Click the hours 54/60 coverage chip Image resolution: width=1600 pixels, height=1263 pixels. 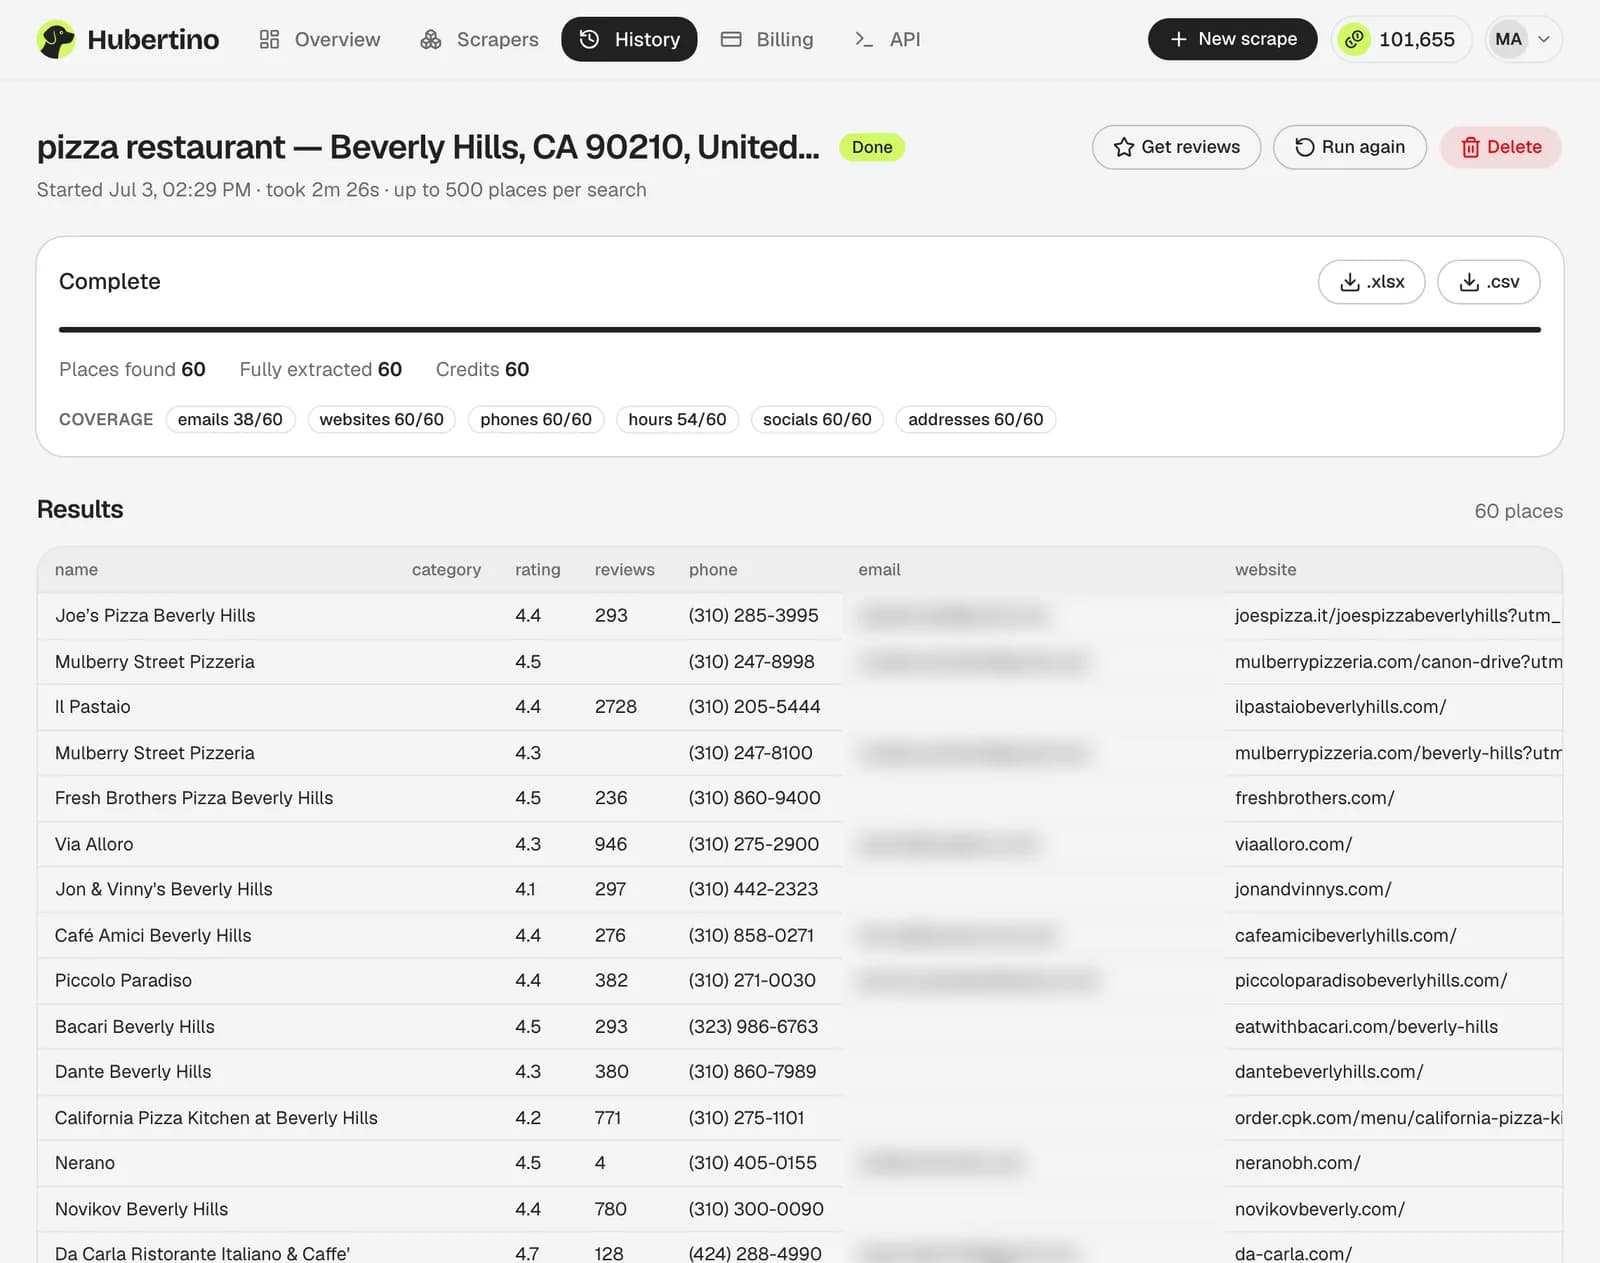677,419
